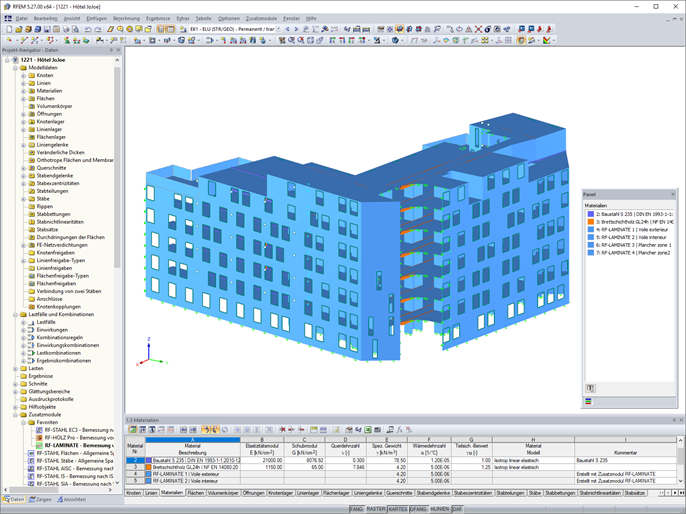Collapse the Zusatzmodule tree node
The width and height of the screenshot is (686, 514).
click(x=15, y=415)
